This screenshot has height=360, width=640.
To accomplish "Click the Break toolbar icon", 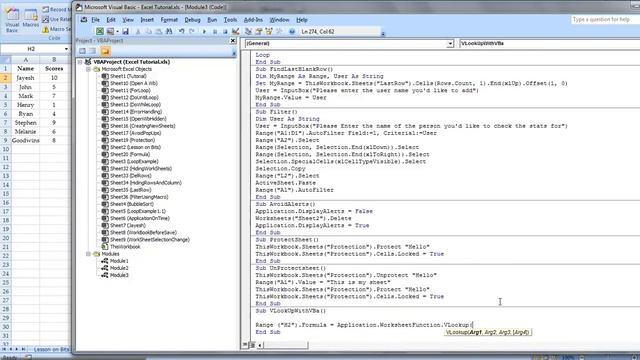I will point(215,31).
